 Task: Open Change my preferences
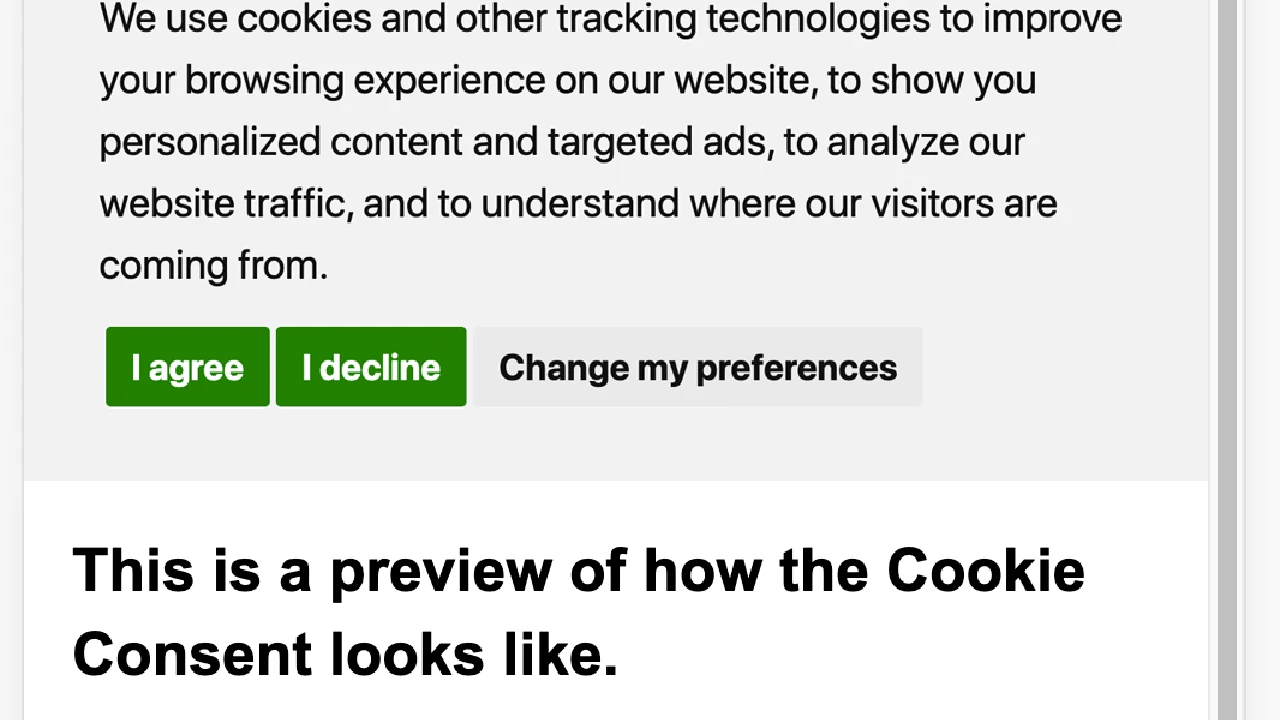point(697,367)
